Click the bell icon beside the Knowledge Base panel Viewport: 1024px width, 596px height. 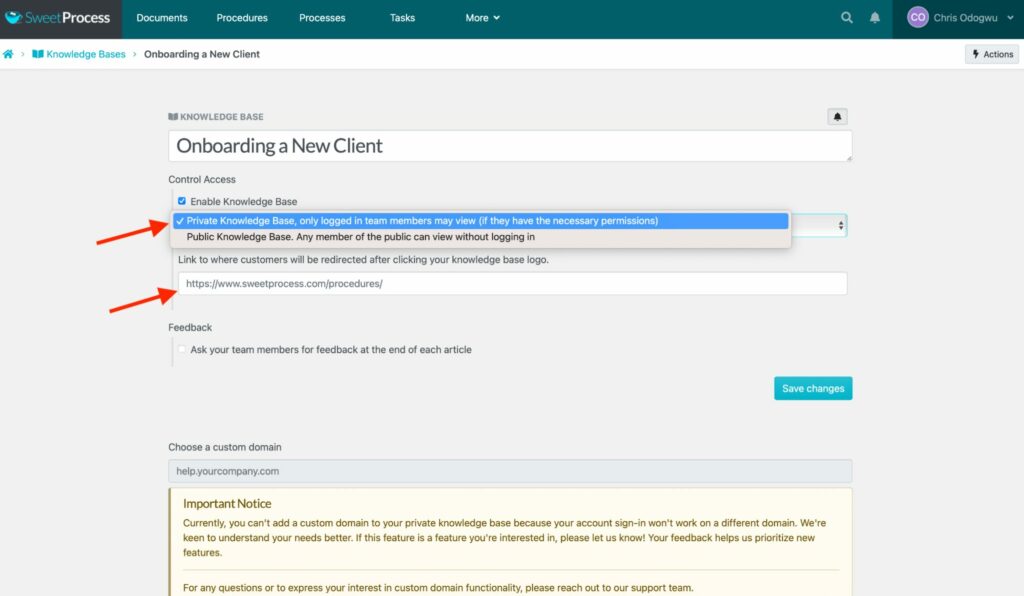(837, 116)
